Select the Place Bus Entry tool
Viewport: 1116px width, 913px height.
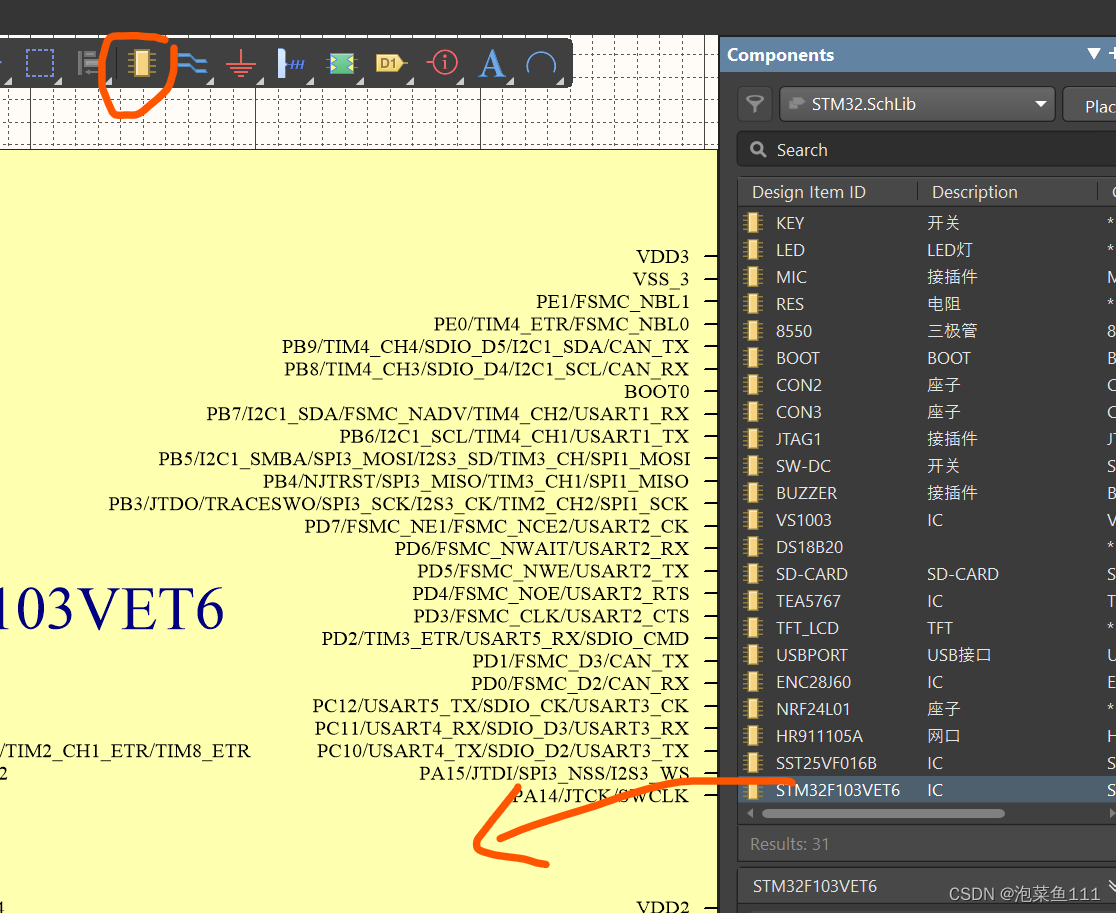[x=290, y=63]
